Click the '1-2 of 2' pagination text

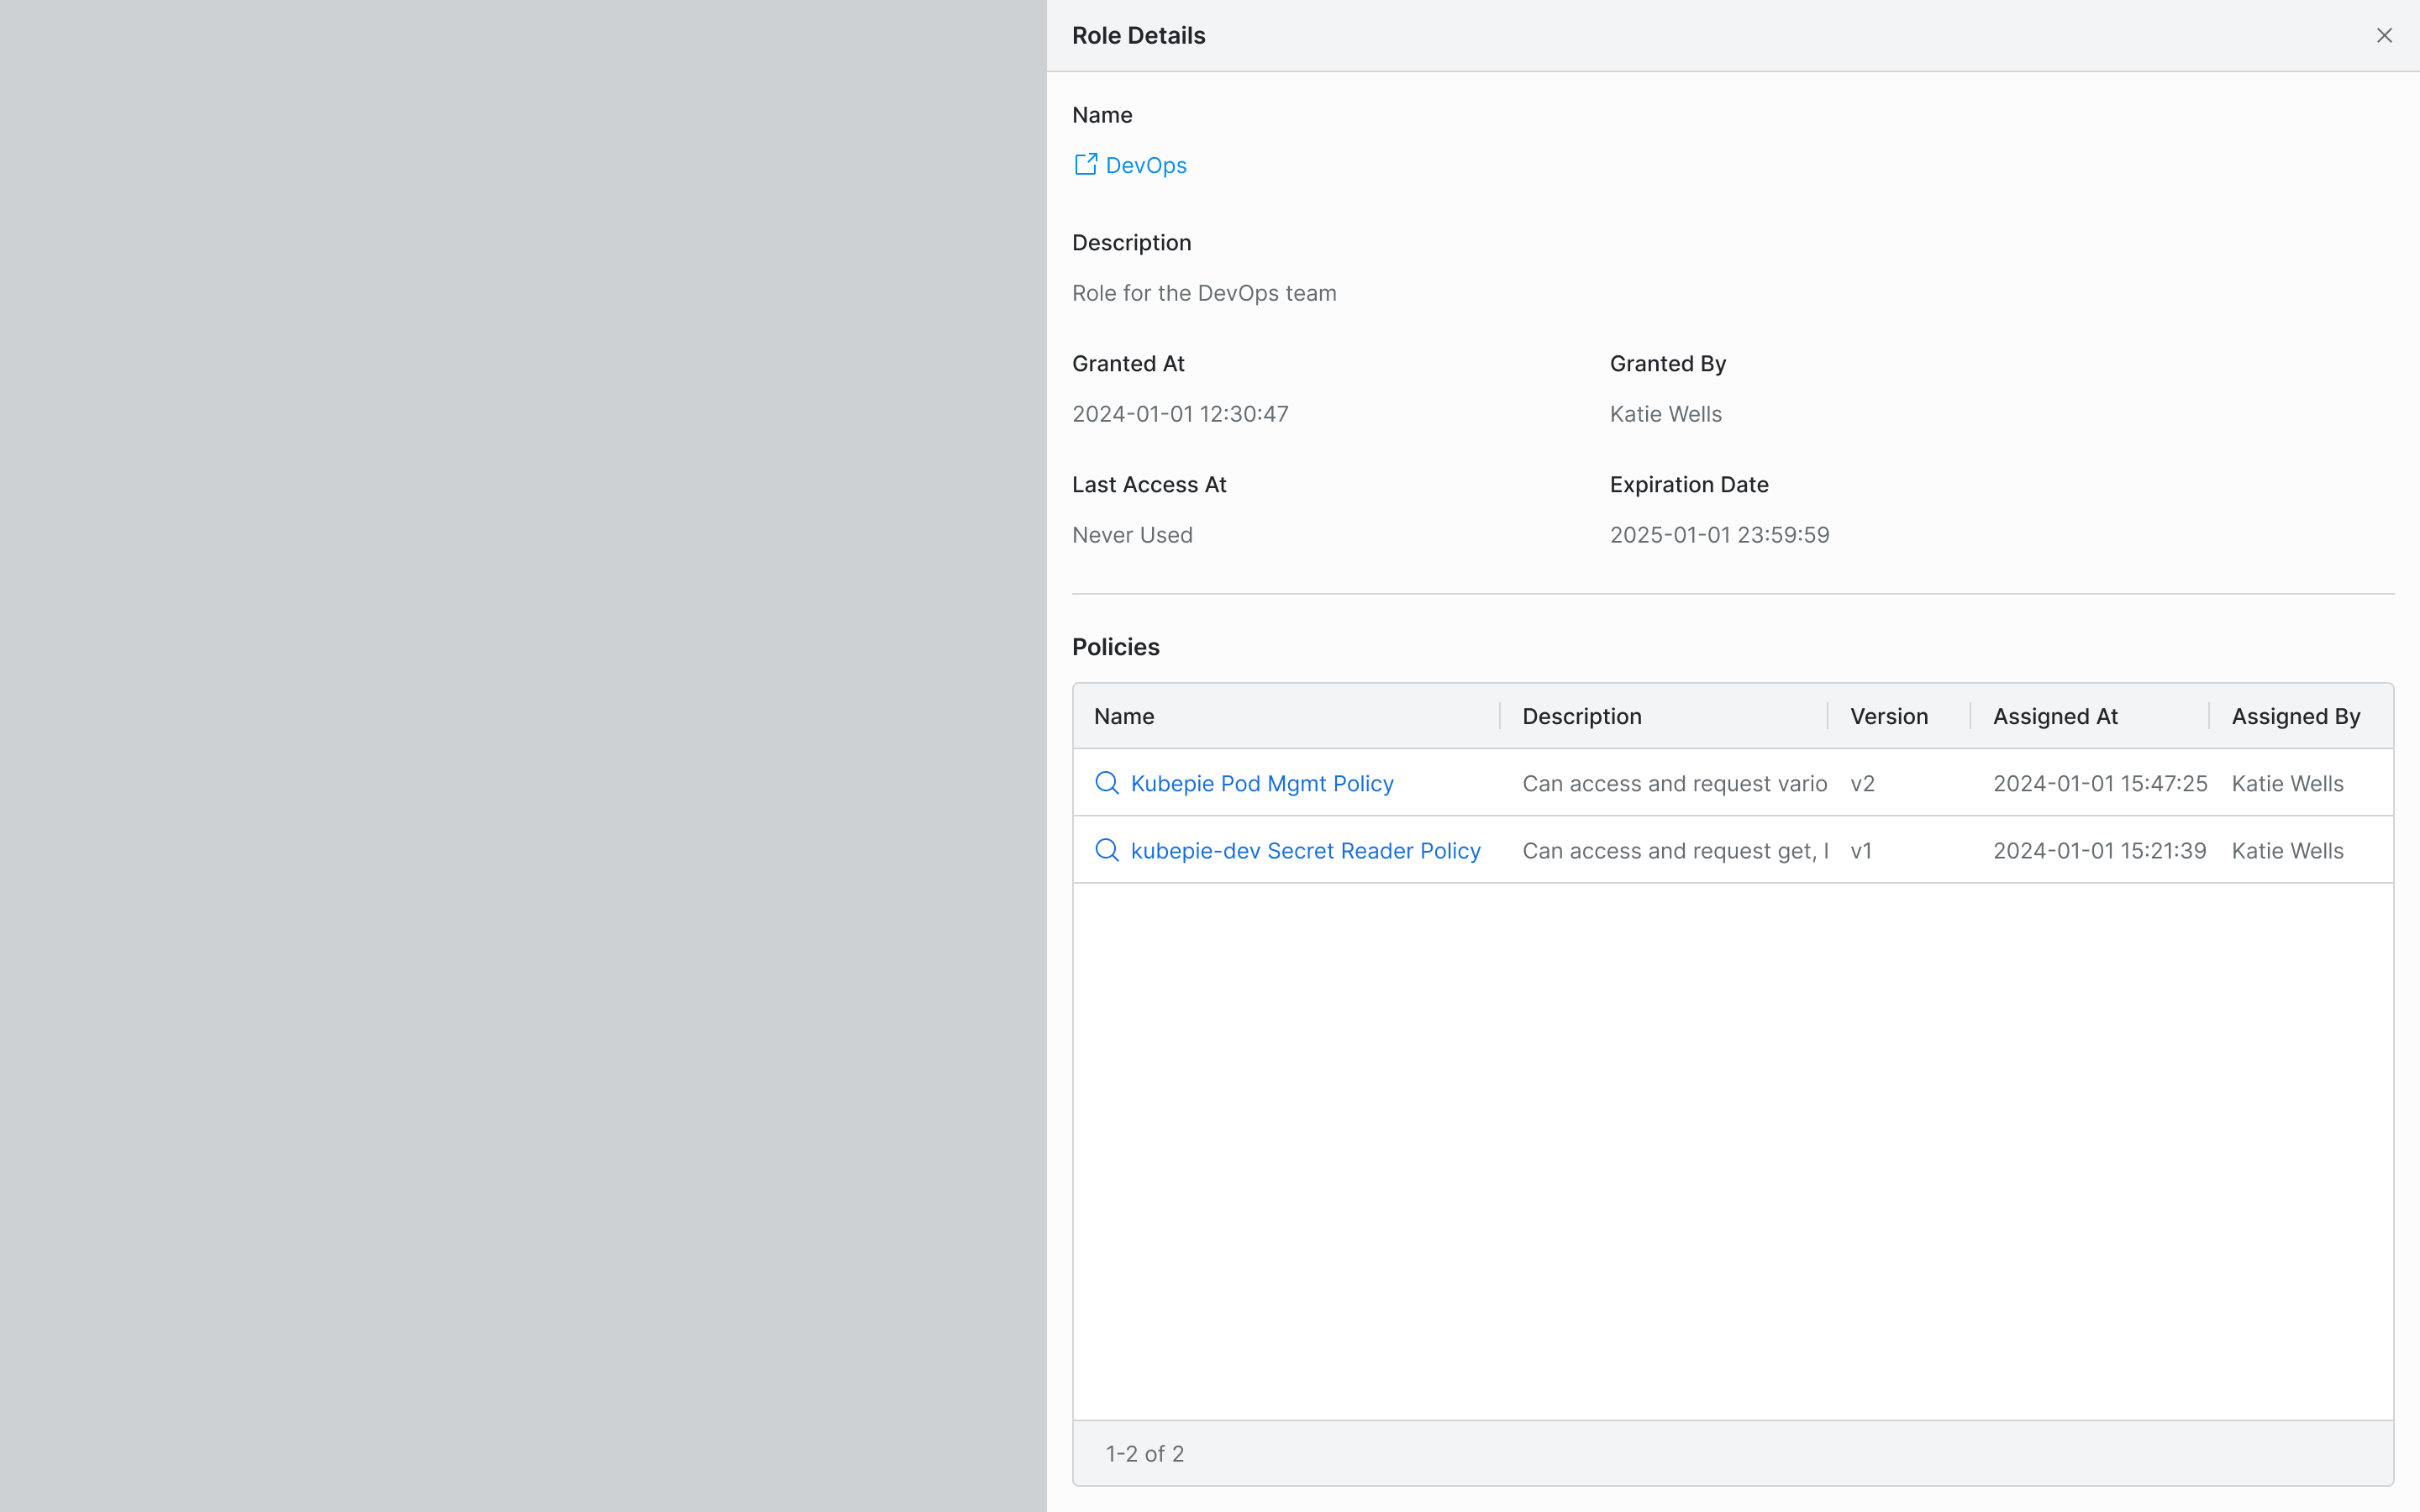pyautogui.click(x=1145, y=1453)
